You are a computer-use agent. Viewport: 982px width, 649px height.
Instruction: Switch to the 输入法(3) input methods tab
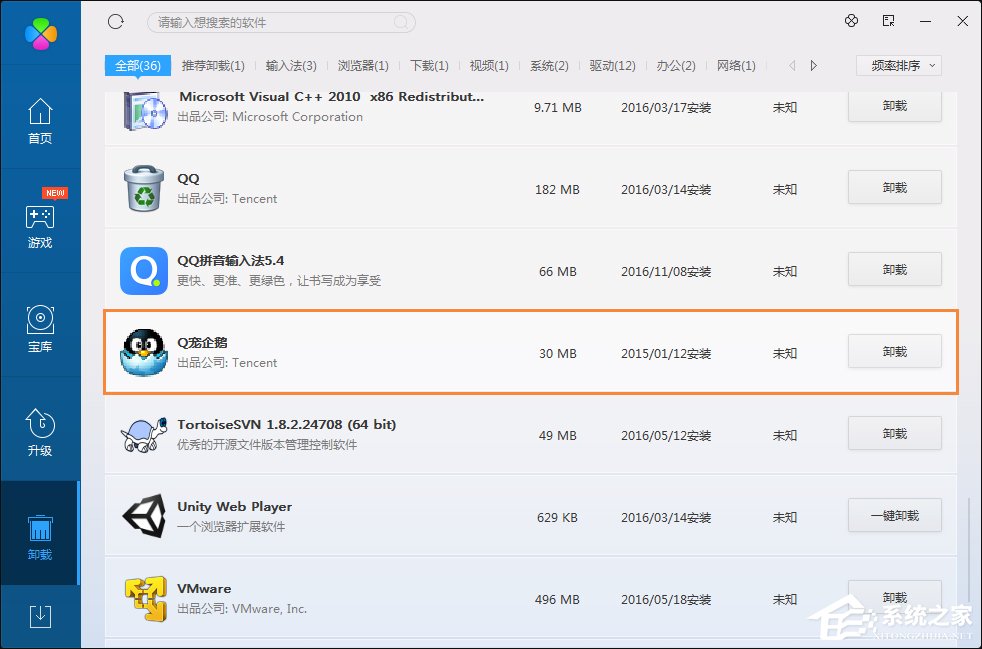[291, 66]
